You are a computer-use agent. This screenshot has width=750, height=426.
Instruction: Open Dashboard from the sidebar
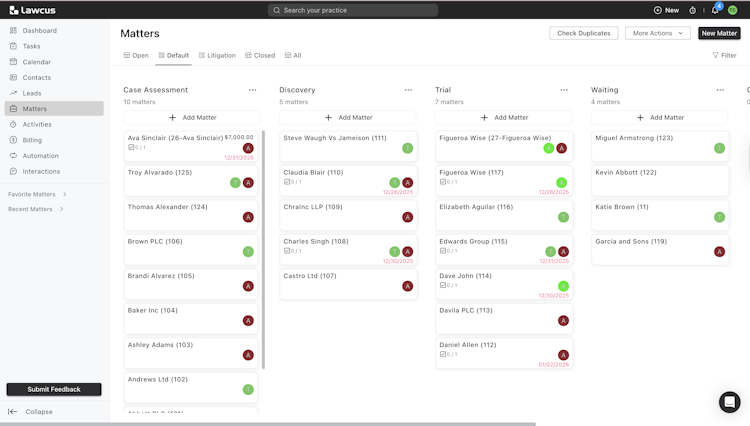point(39,31)
